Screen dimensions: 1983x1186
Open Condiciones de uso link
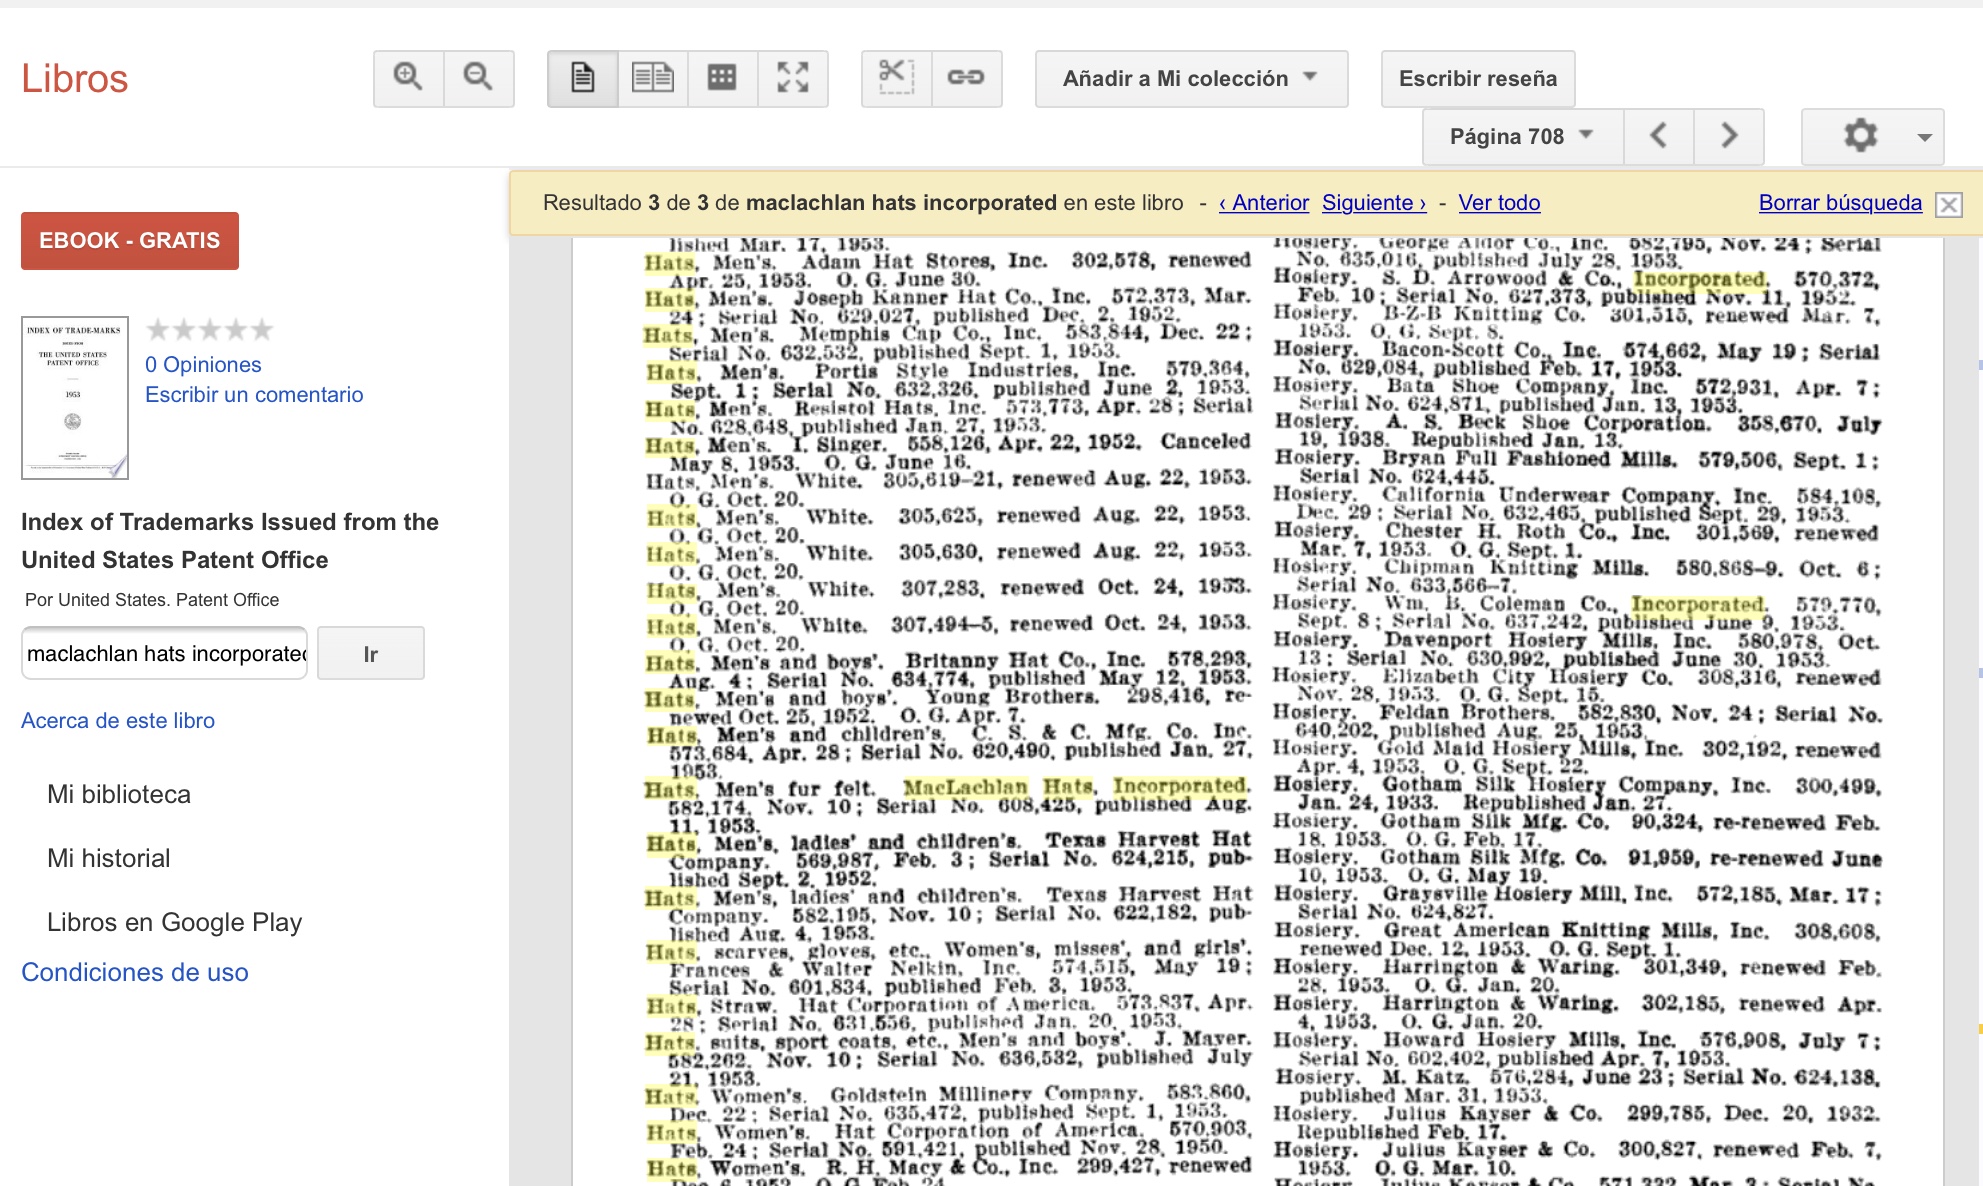pos(135,973)
